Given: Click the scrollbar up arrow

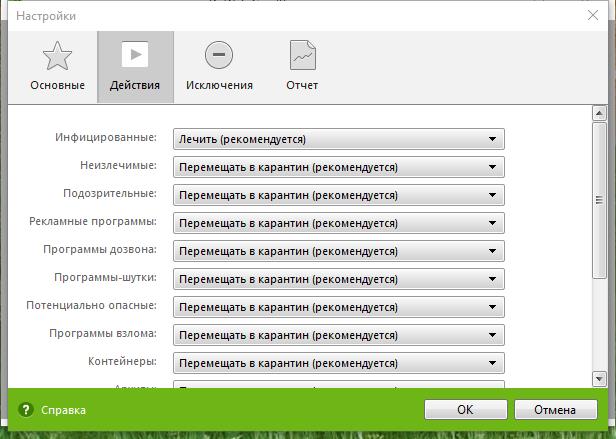Looking at the screenshot, I should pyautogui.click(x=599, y=113).
